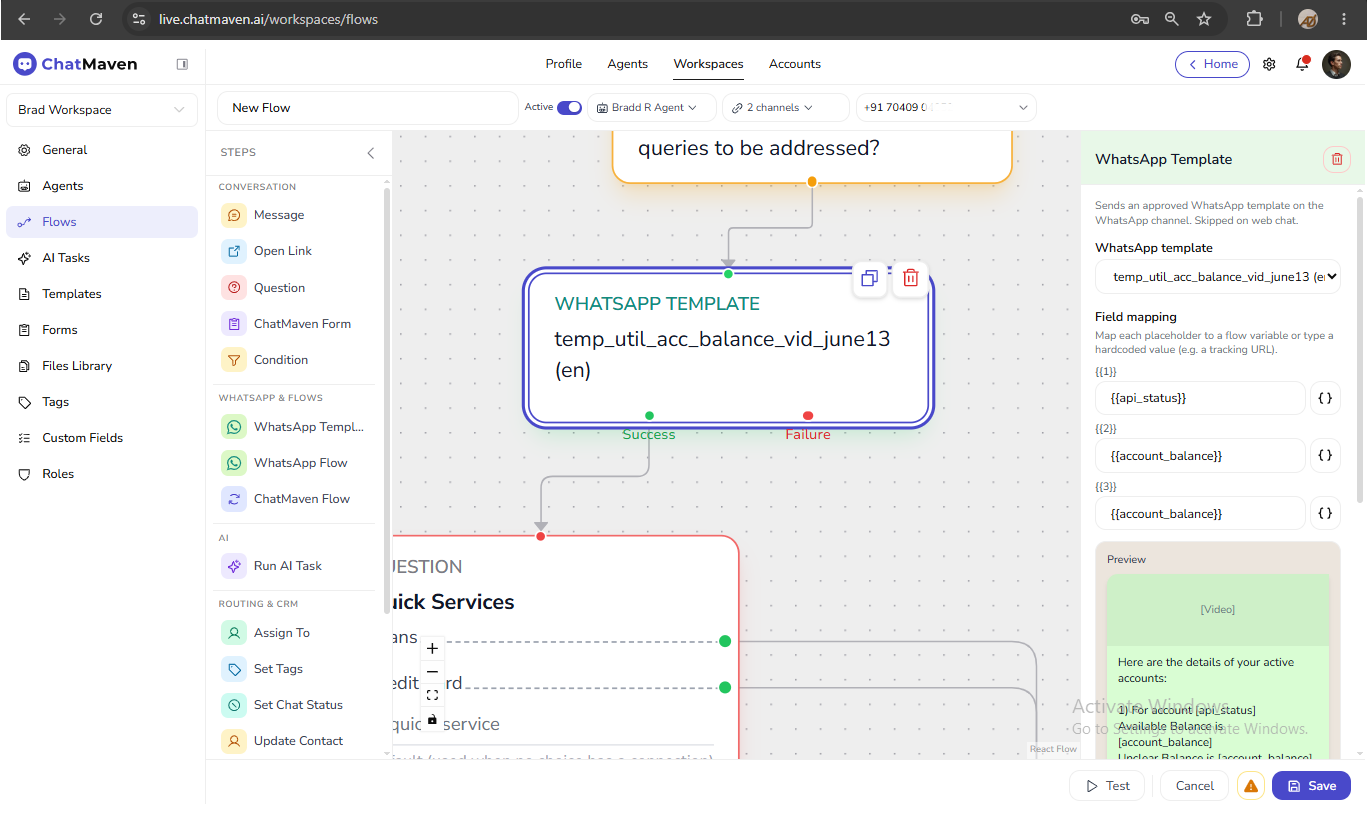The width and height of the screenshot is (1367, 813).
Task: Delete the WhatsApp Template node on canvas
Action: (911, 278)
